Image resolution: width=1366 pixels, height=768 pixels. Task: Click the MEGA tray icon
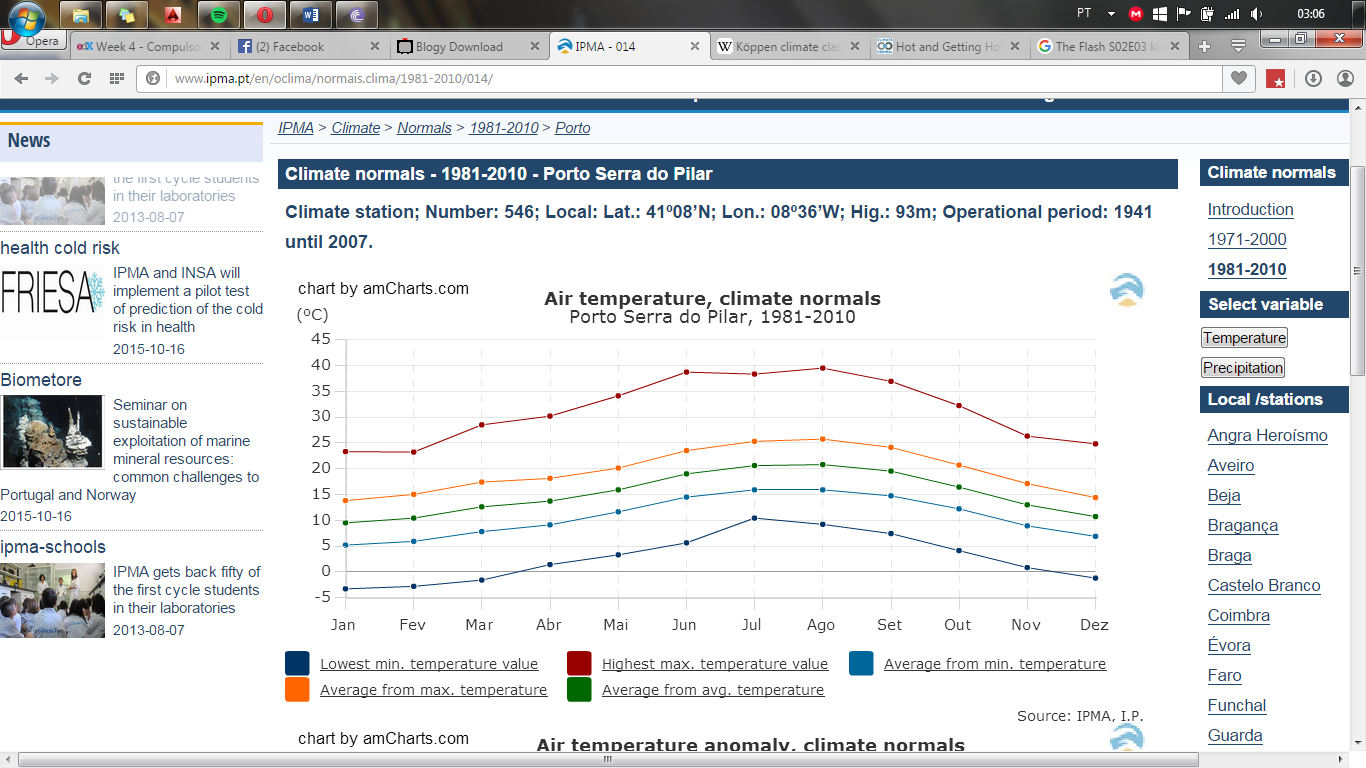[1136, 14]
